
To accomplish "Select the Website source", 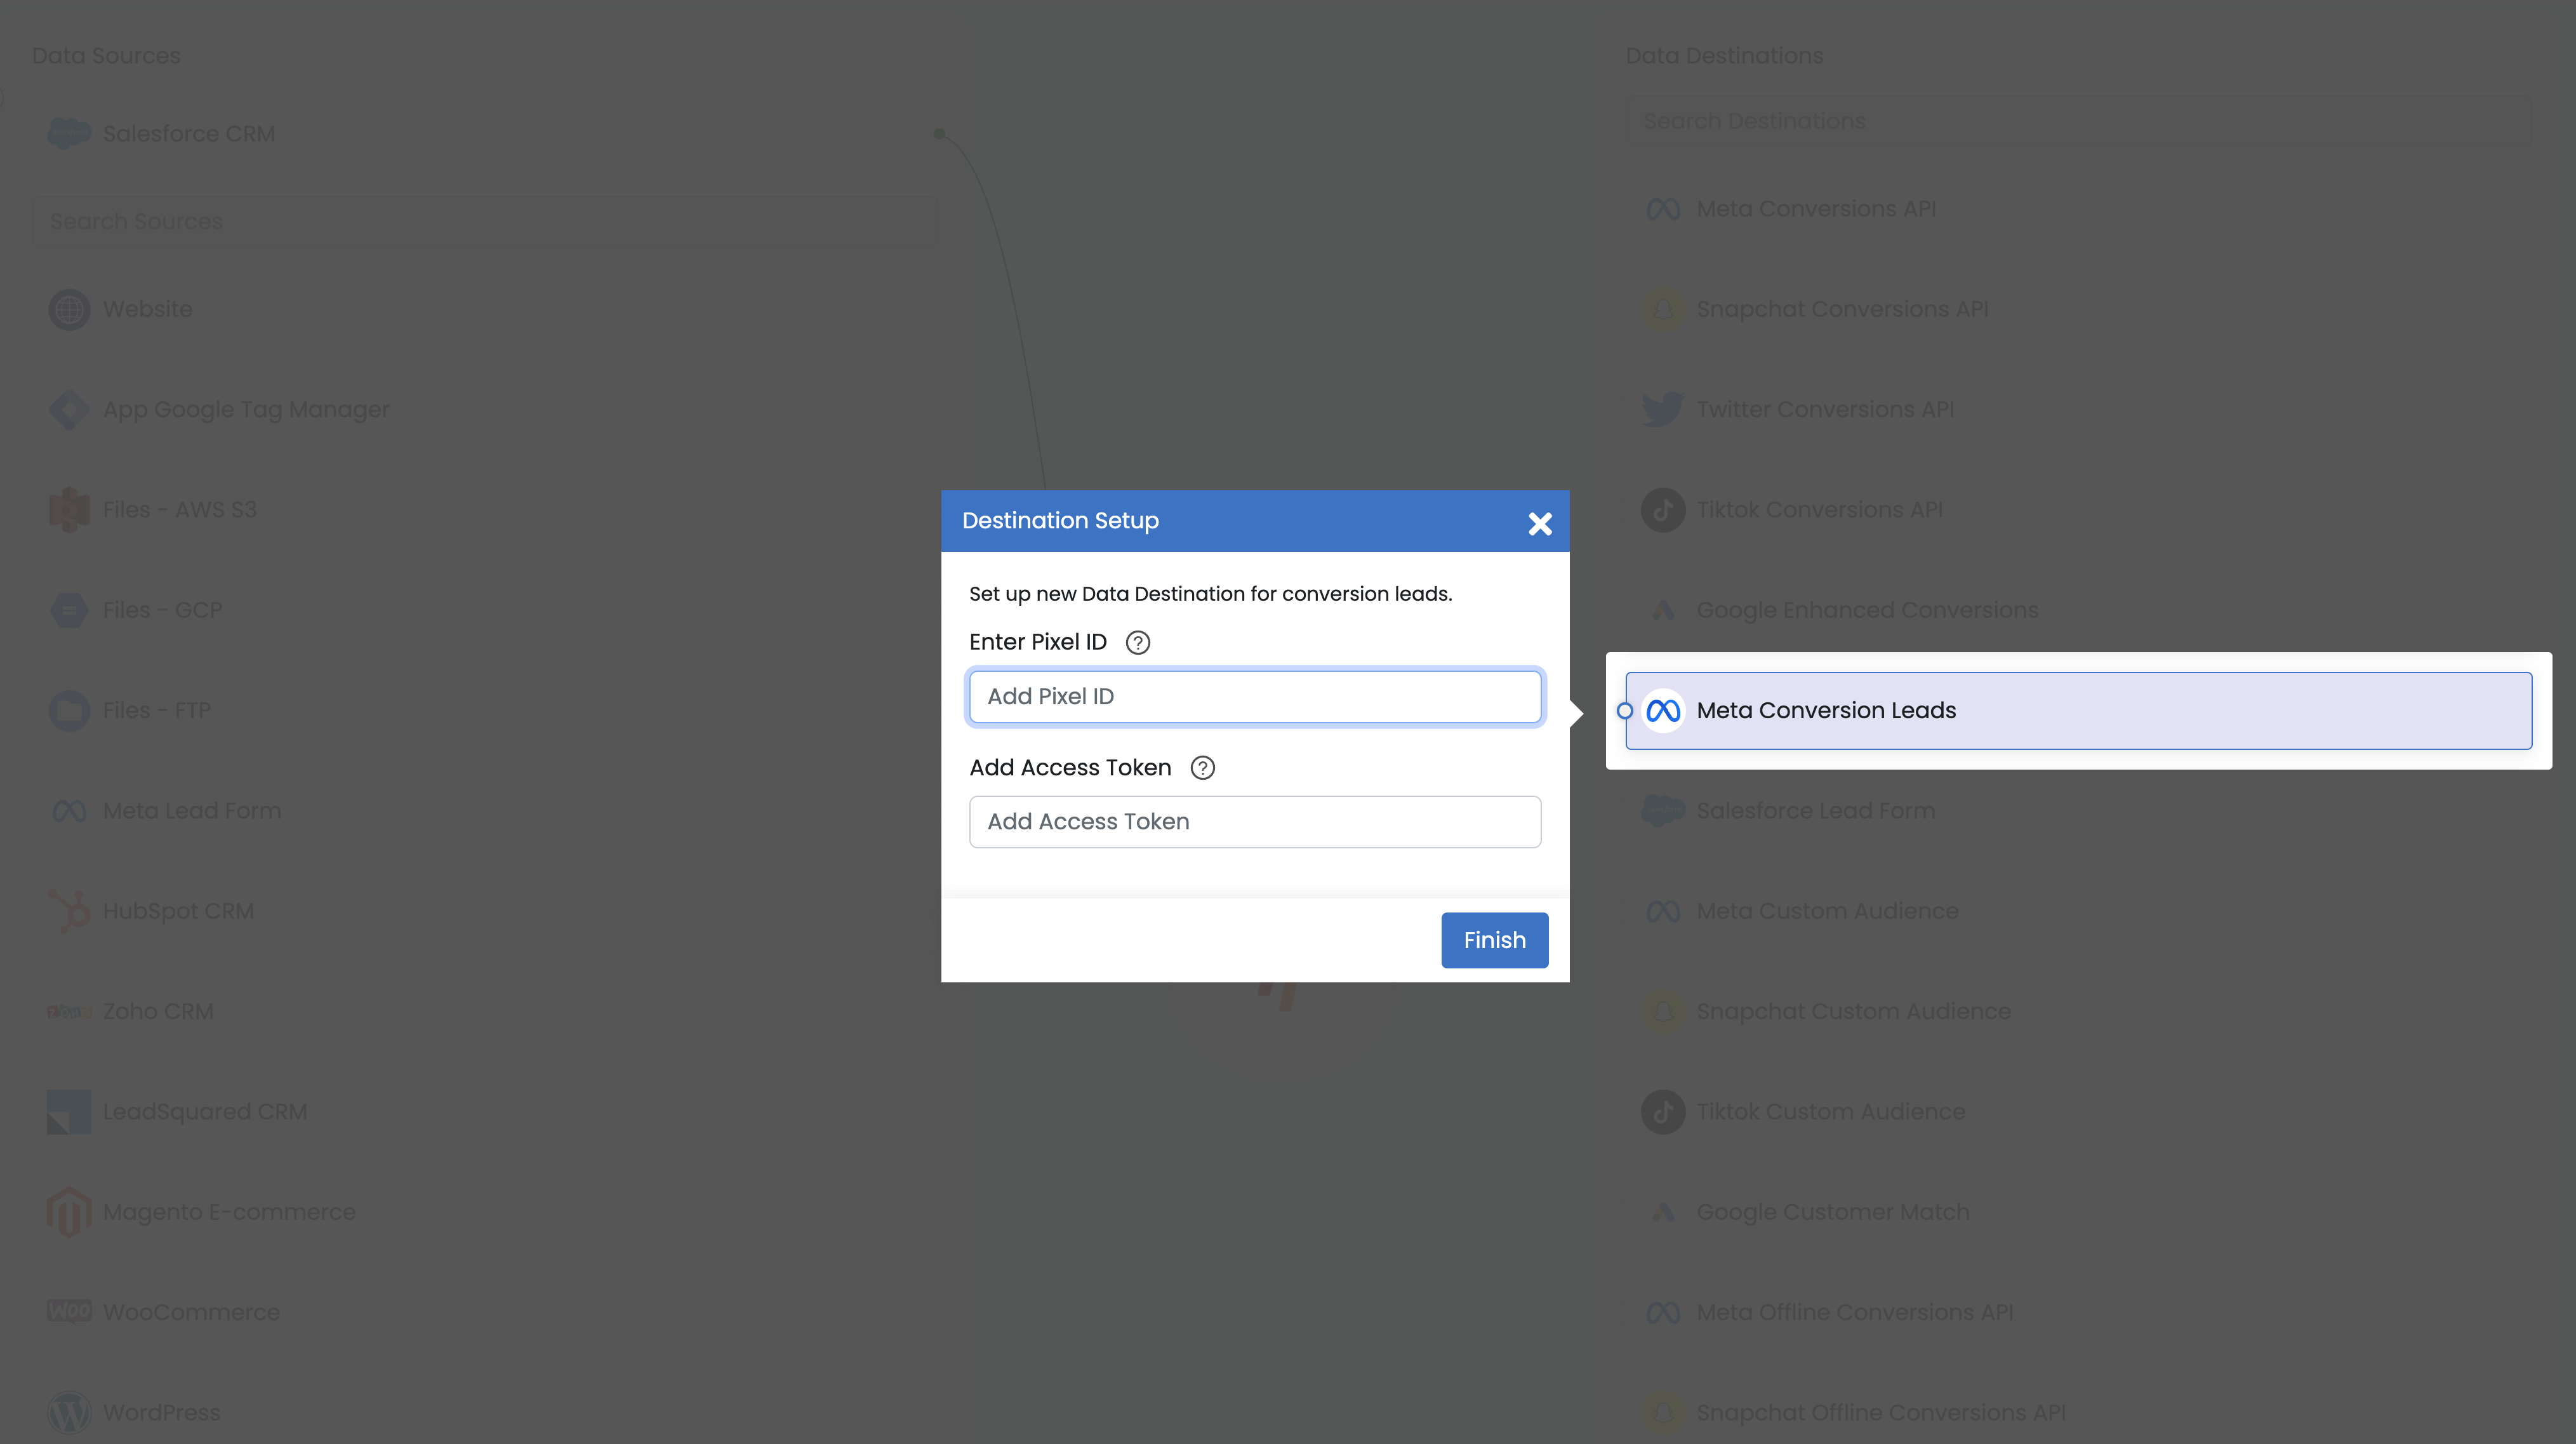I will tap(485, 309).
